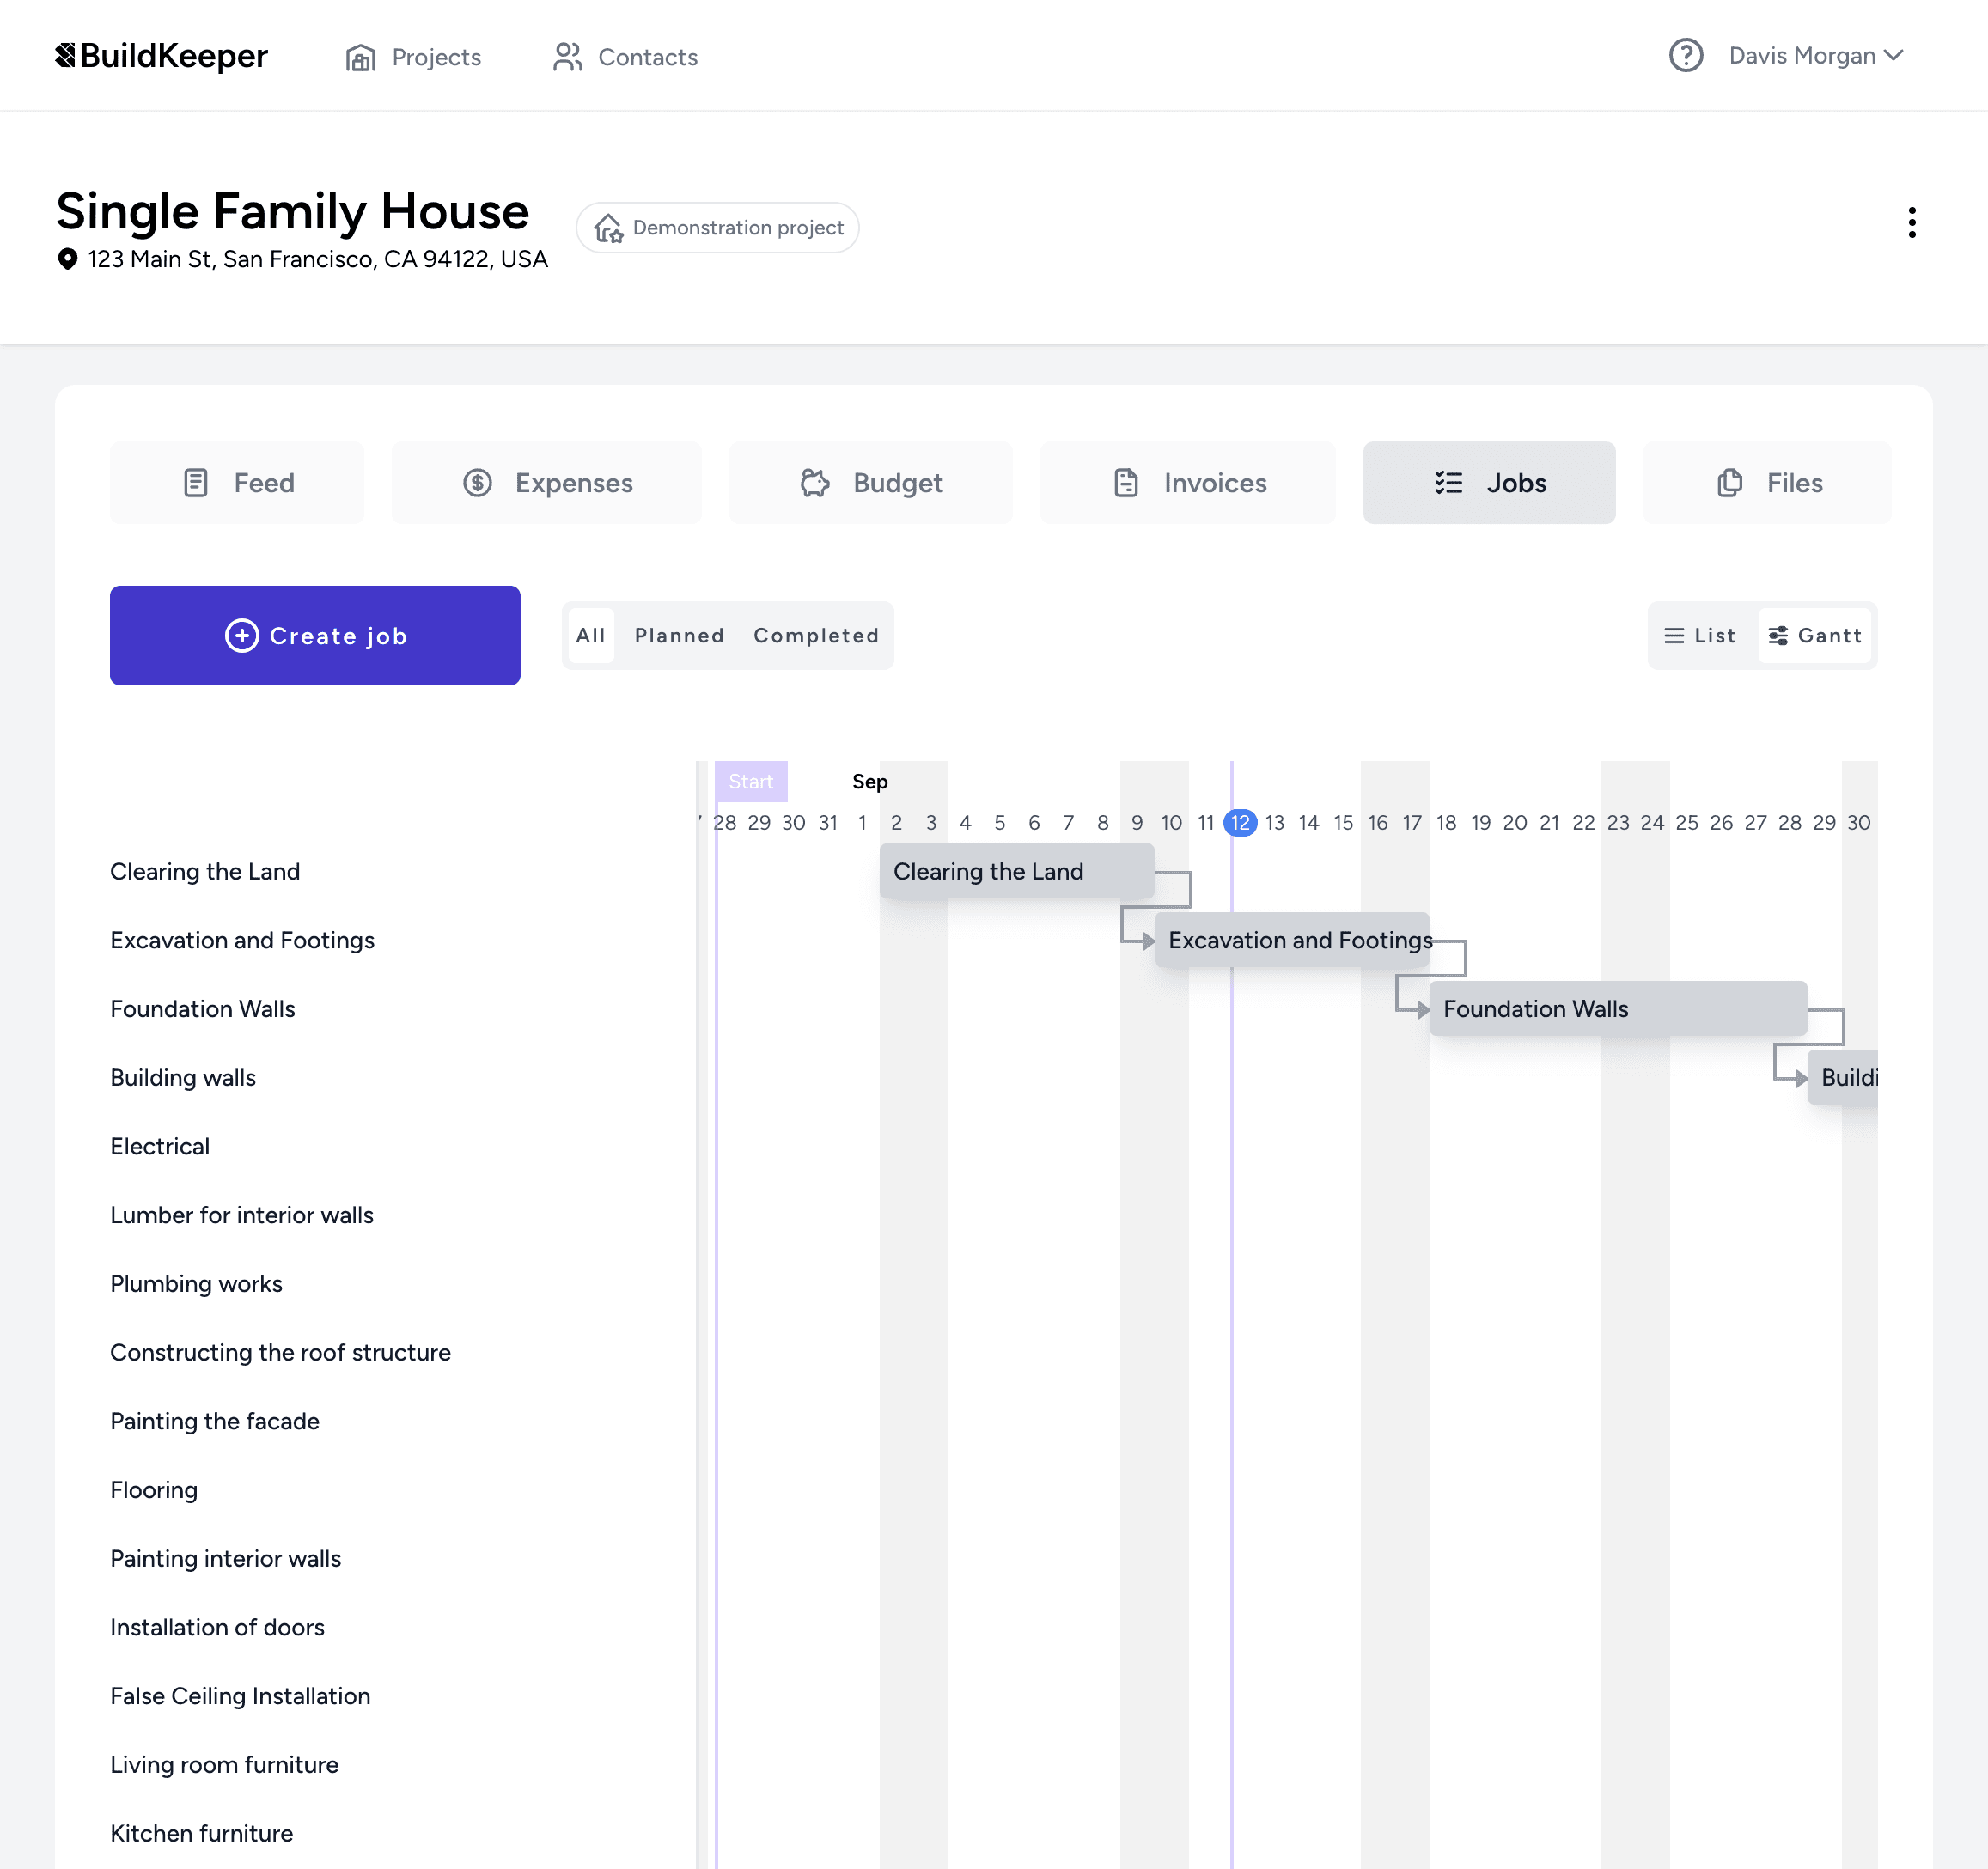This screenshot has width=1988, height=1869.
Task: Open the three-dot options menu
Action: (1912, 222)
